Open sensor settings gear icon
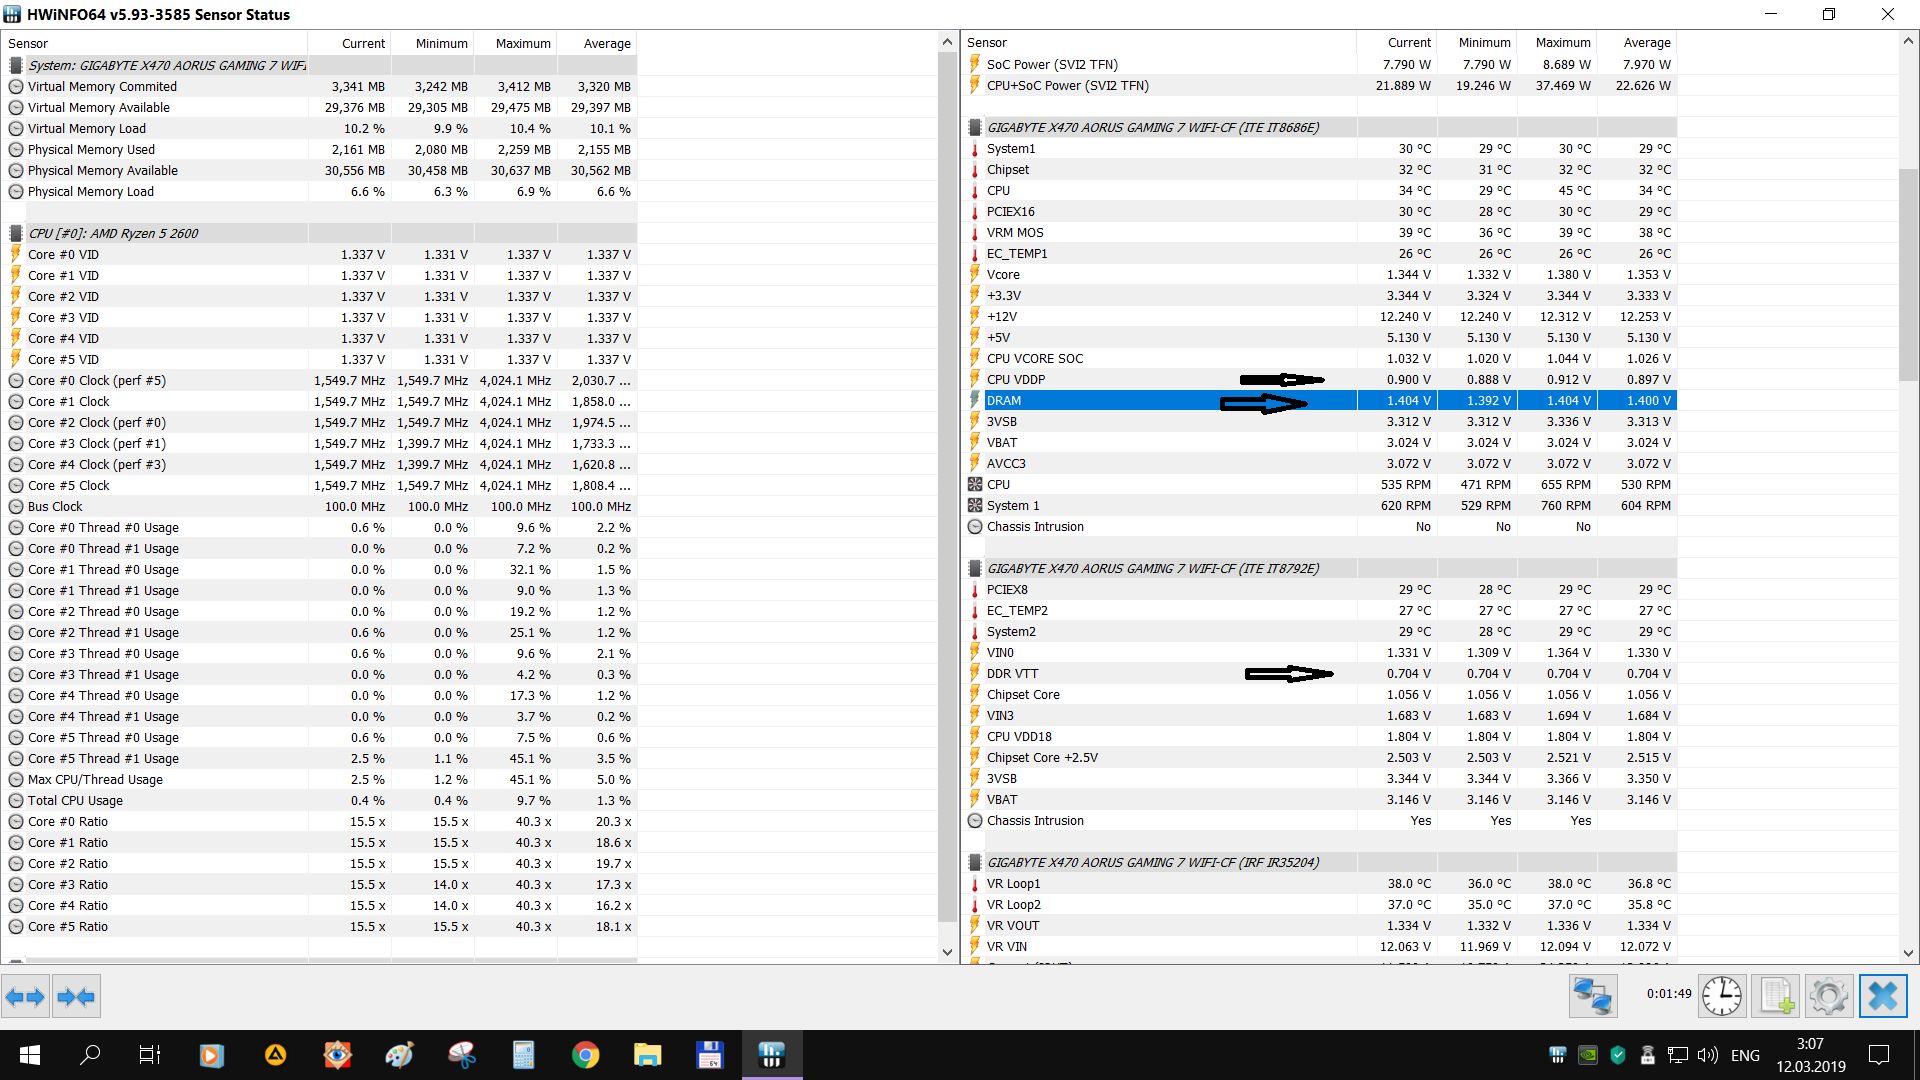 point(1828,996)
